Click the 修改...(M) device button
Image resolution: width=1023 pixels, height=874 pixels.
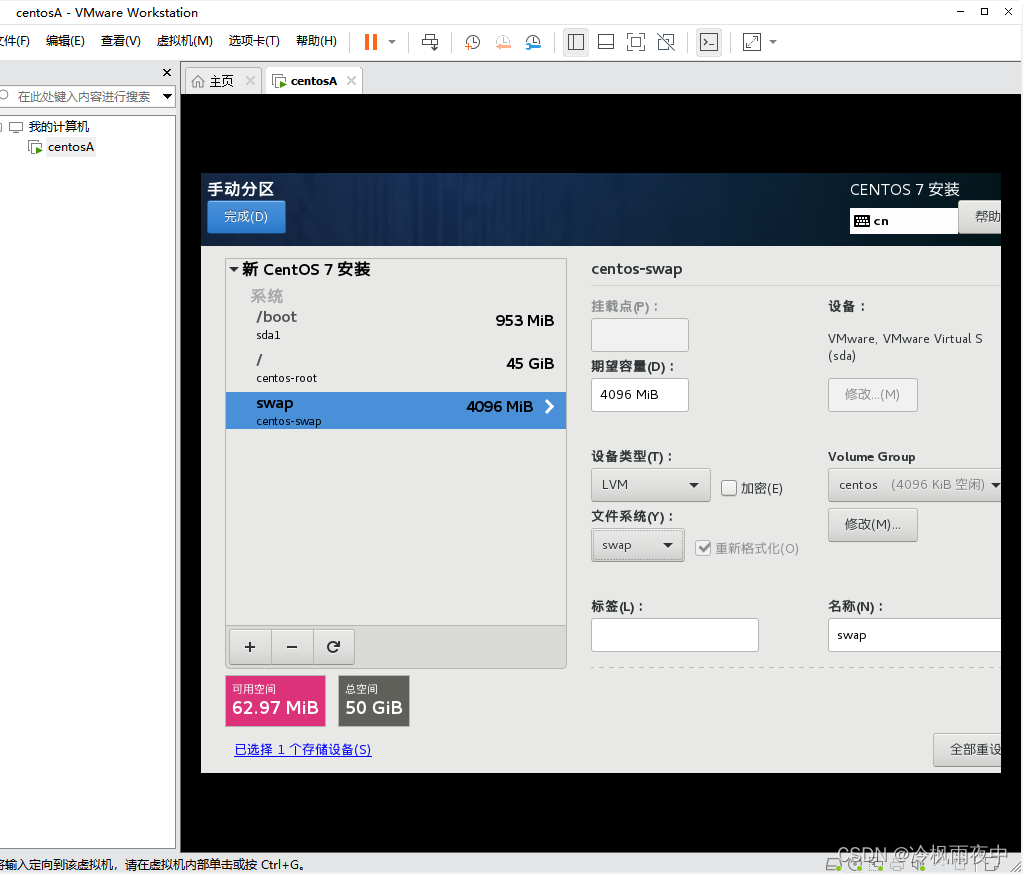(873, 395)
